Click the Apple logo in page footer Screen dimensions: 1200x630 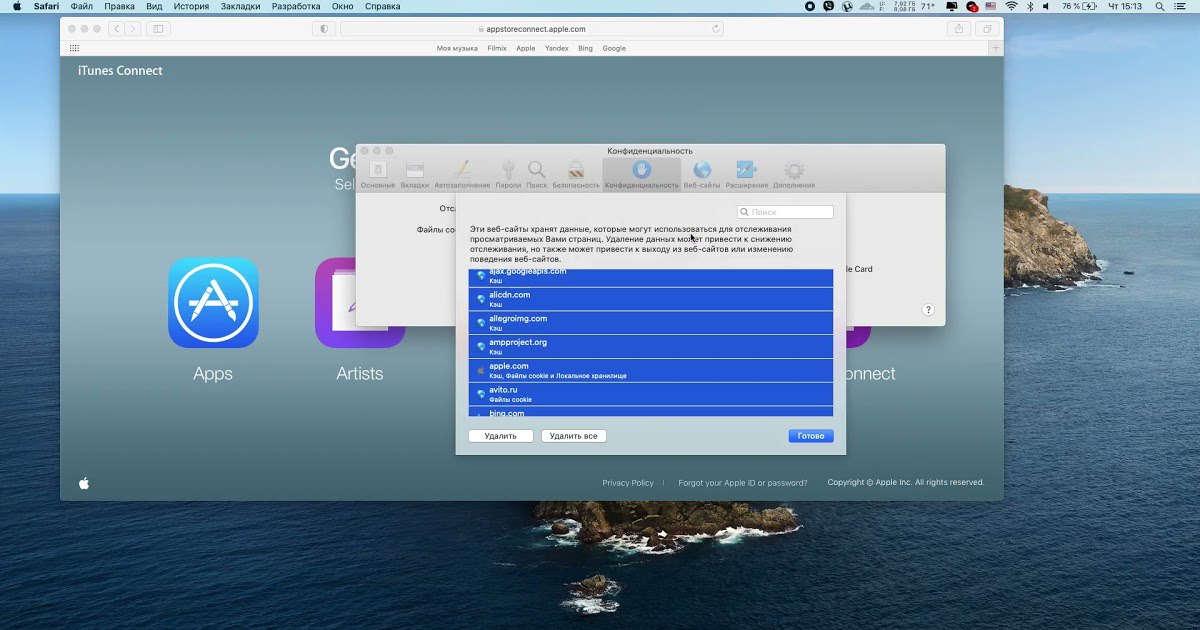pyautogui.click(x=84, y=483)
